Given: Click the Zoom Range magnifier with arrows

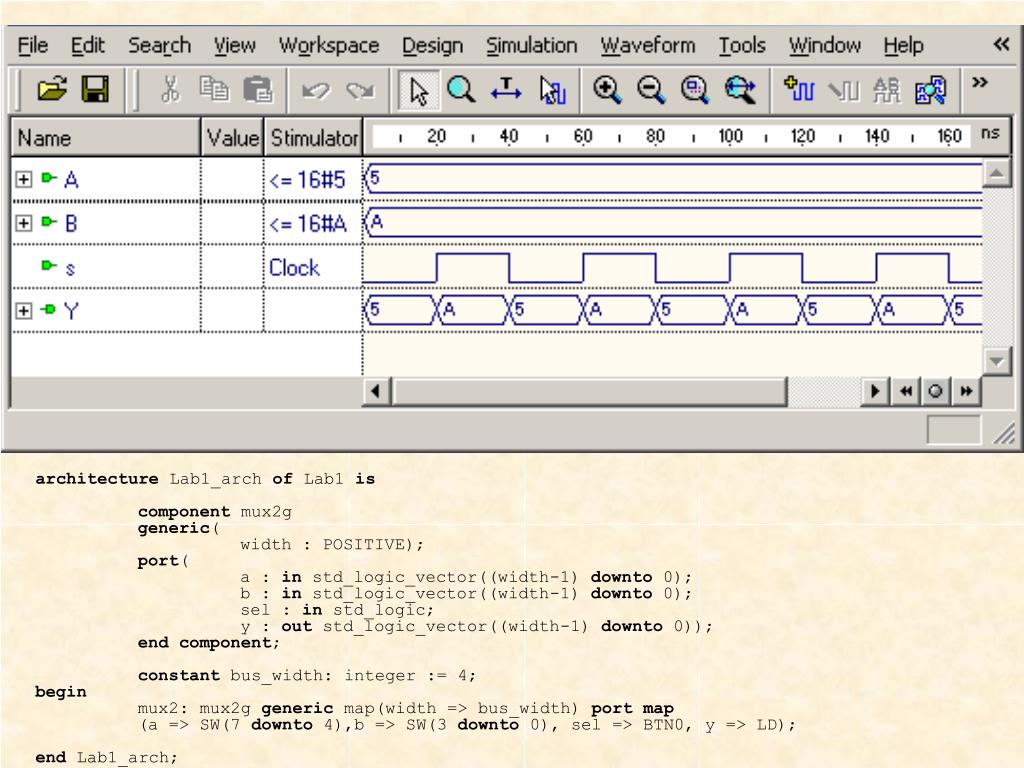Looking at the screenshot, I should tap(740, 89).
